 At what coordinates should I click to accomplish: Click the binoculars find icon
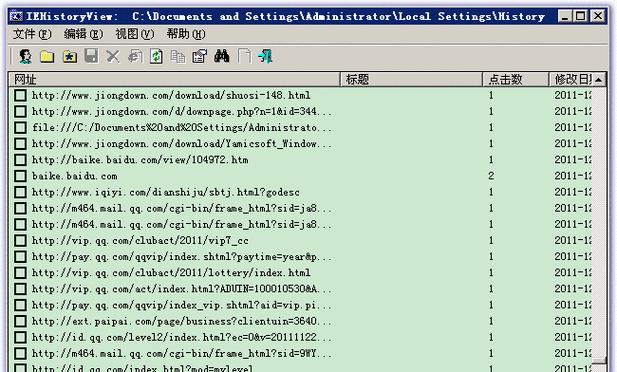(222, 56)
